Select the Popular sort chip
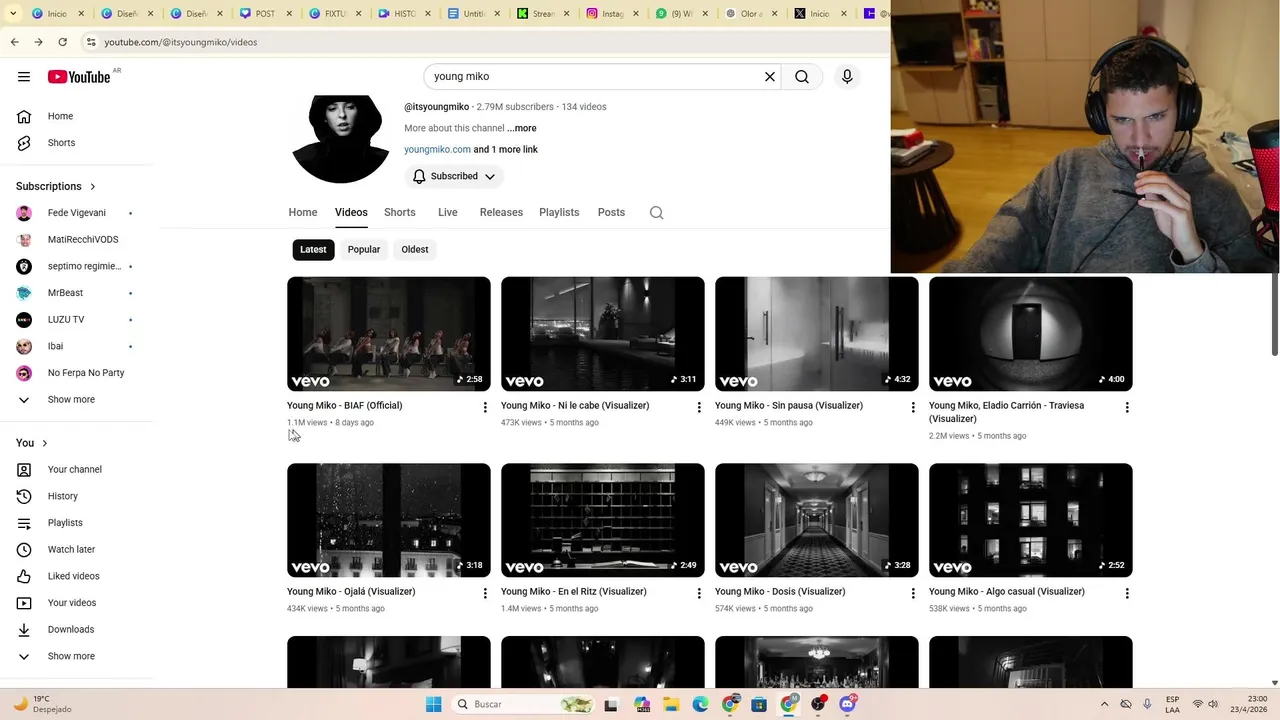 364,249
